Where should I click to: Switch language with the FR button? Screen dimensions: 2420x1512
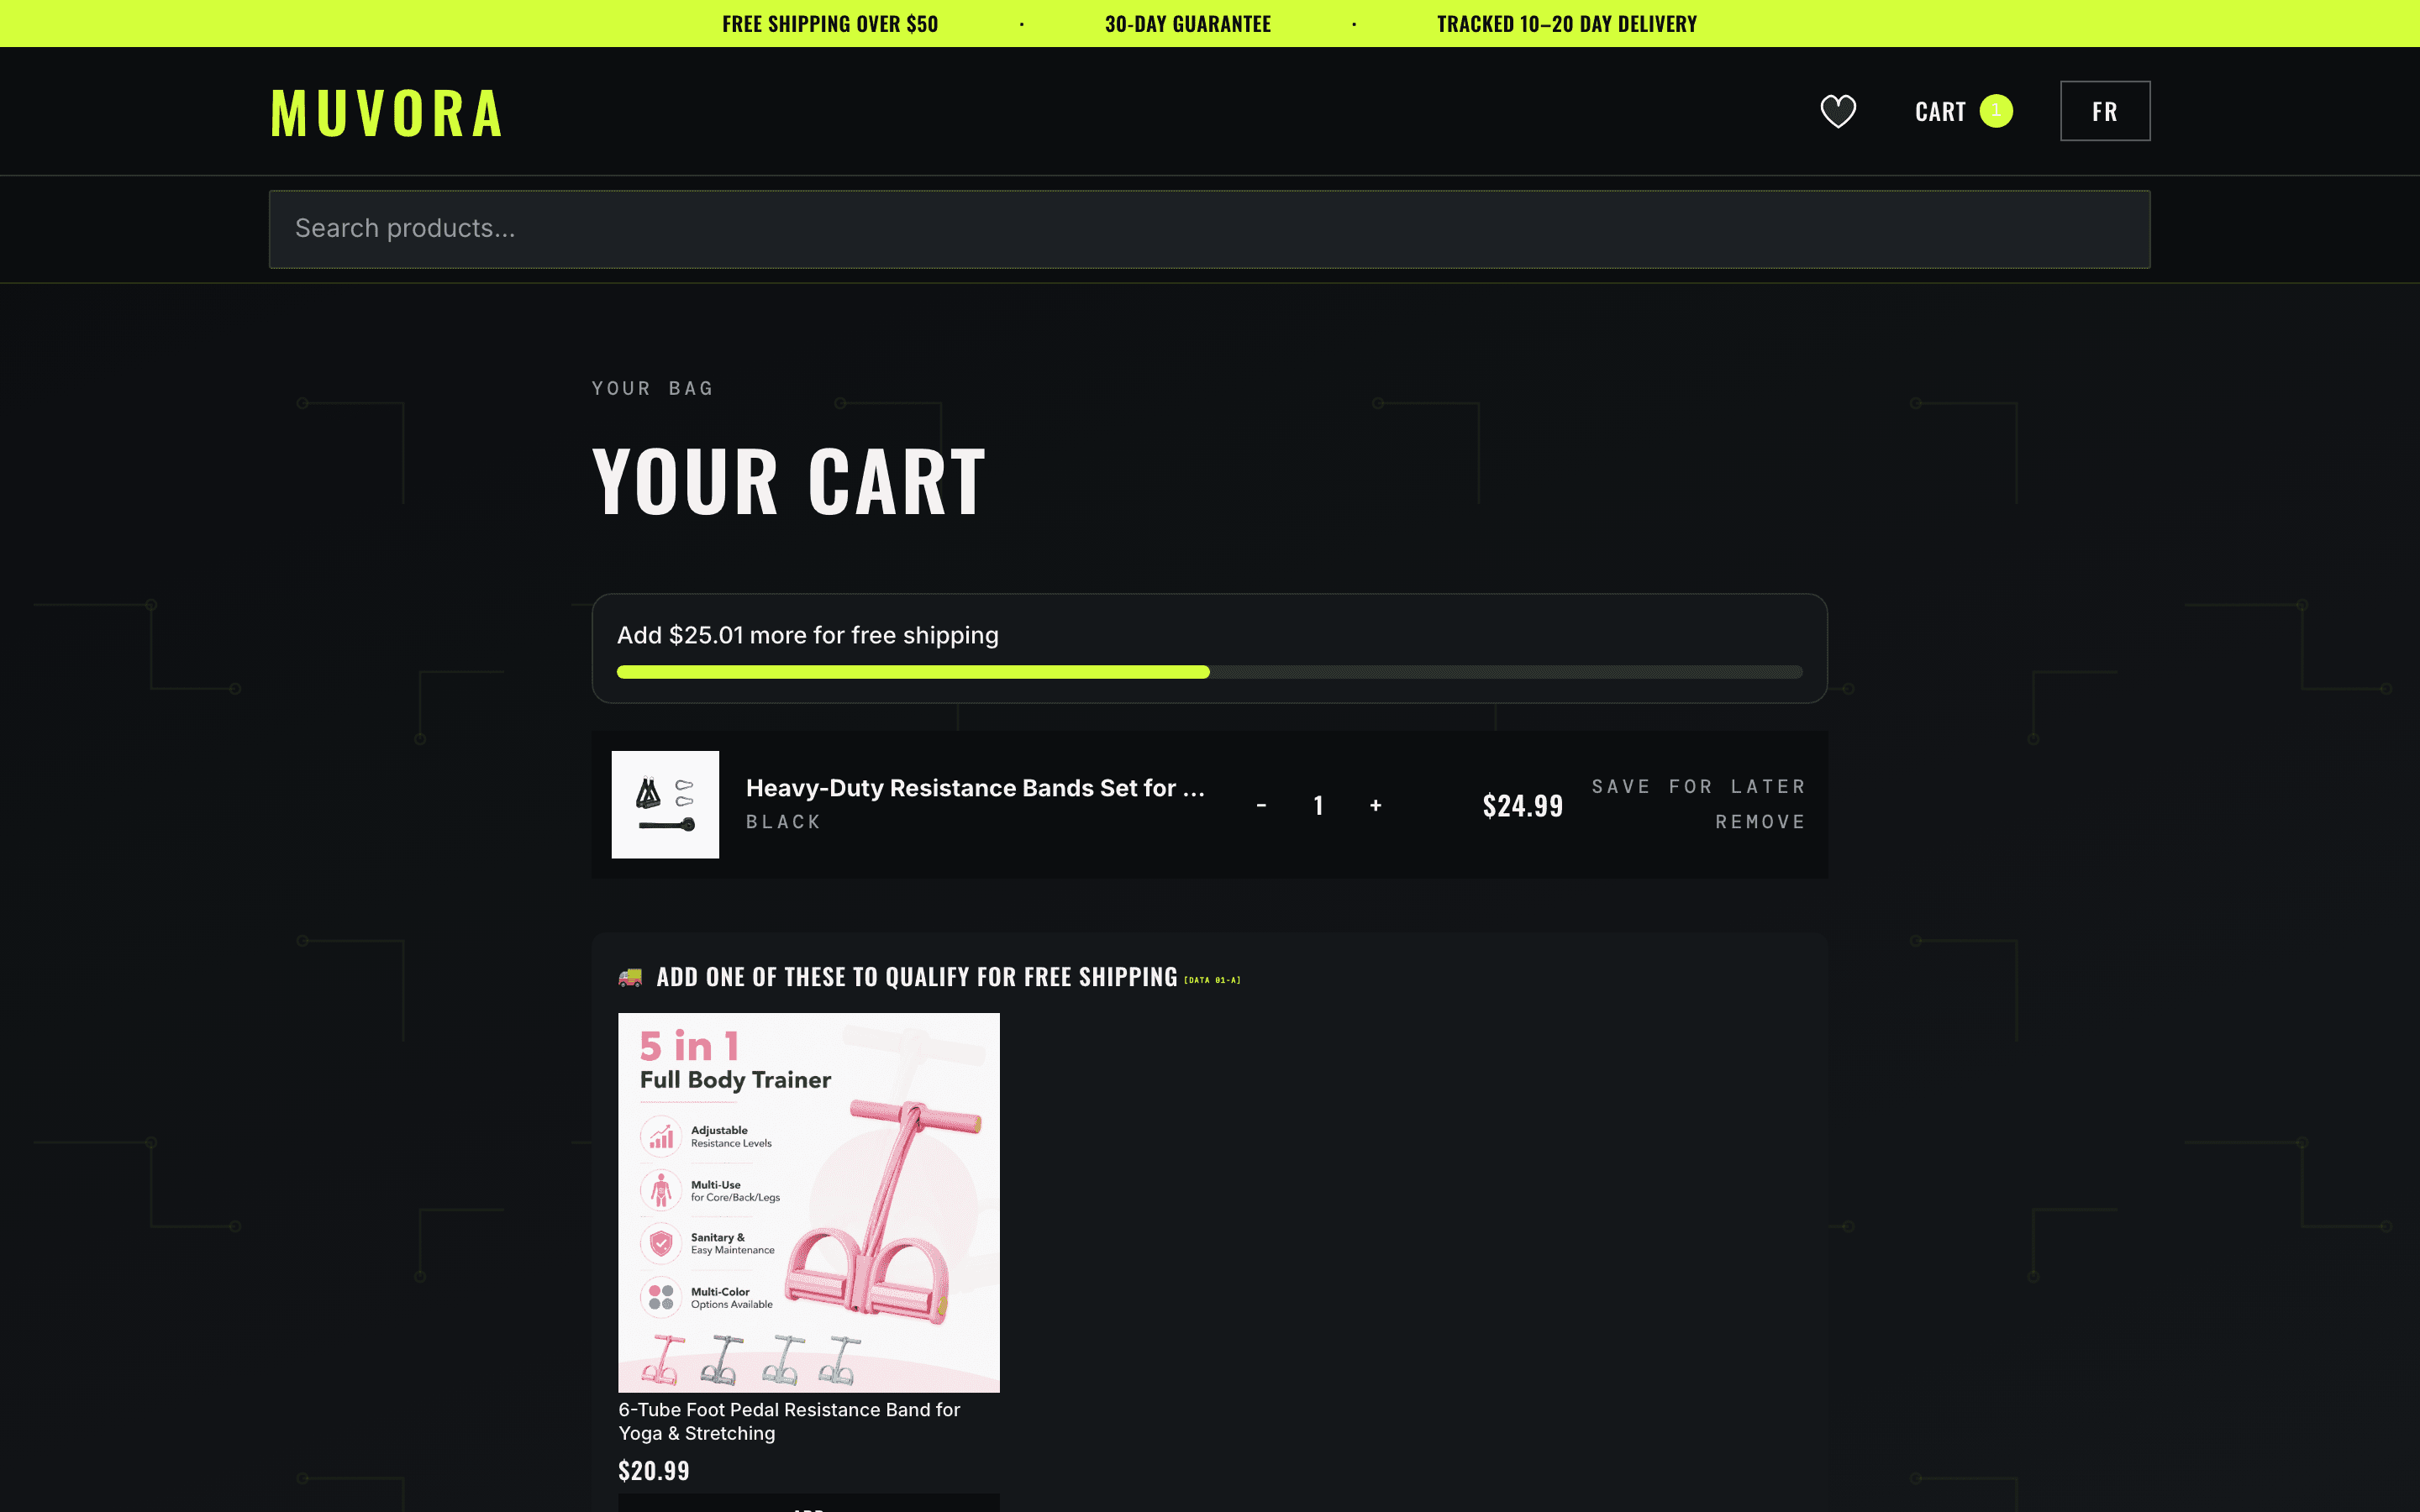coord(2105,111)
